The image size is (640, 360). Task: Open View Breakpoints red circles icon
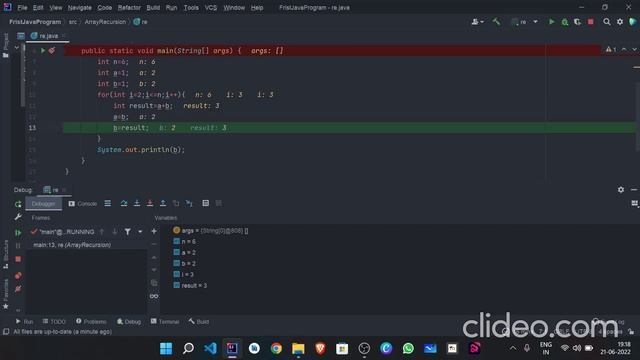pyautogui.click(x=18, y=276)
